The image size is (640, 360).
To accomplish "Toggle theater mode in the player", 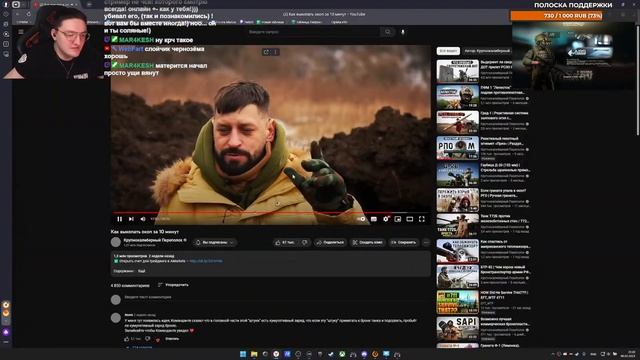I will (x=409, y=219).
